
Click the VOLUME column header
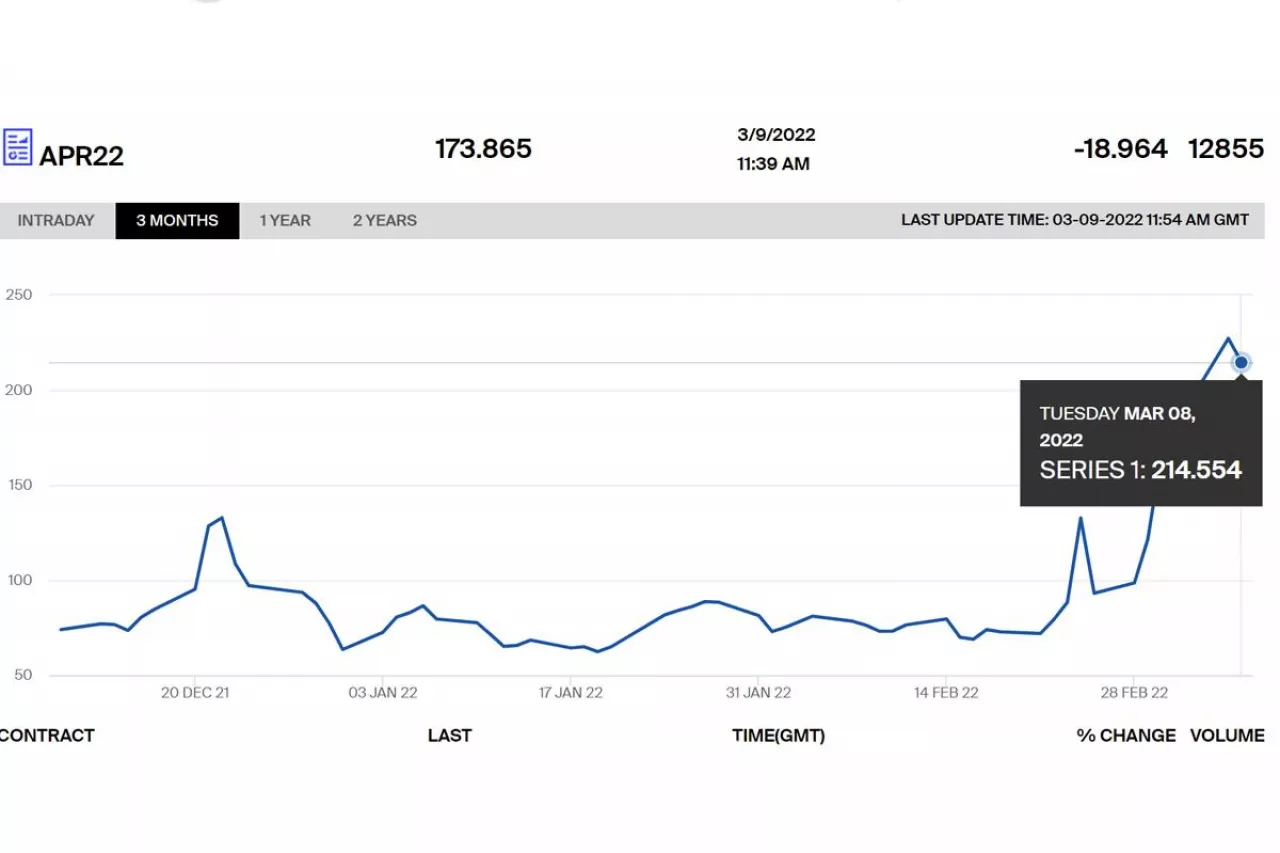[1227, 735]
